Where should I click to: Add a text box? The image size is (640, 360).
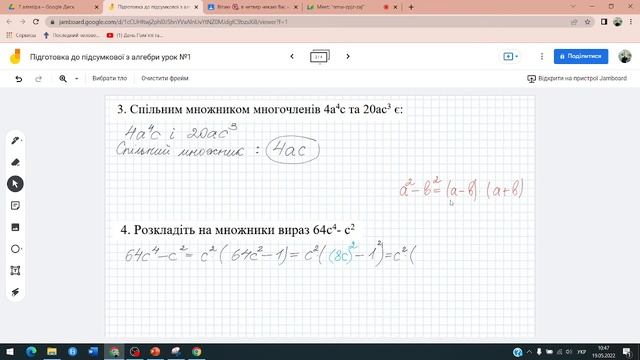tap(16, 271)
